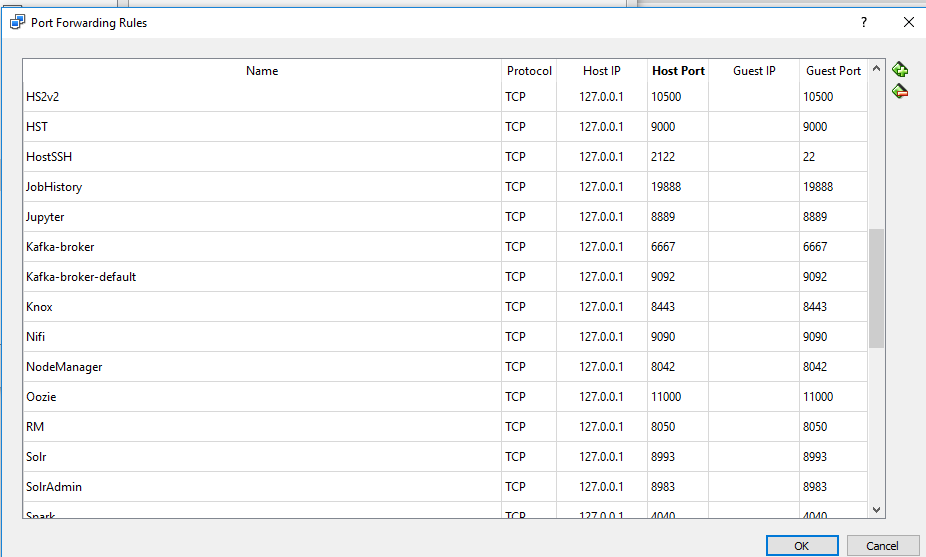This screenshot has height=557, width=926.
Task: Add a new port forwarding rule
Action: [900, 70]
